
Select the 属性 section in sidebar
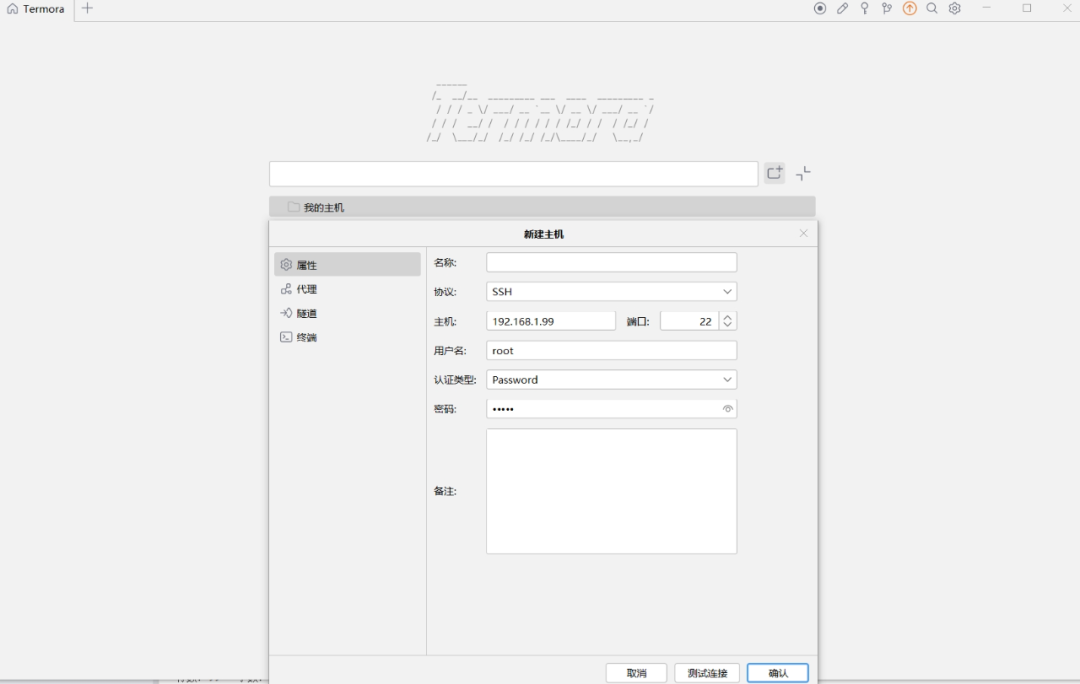[347, 265]
